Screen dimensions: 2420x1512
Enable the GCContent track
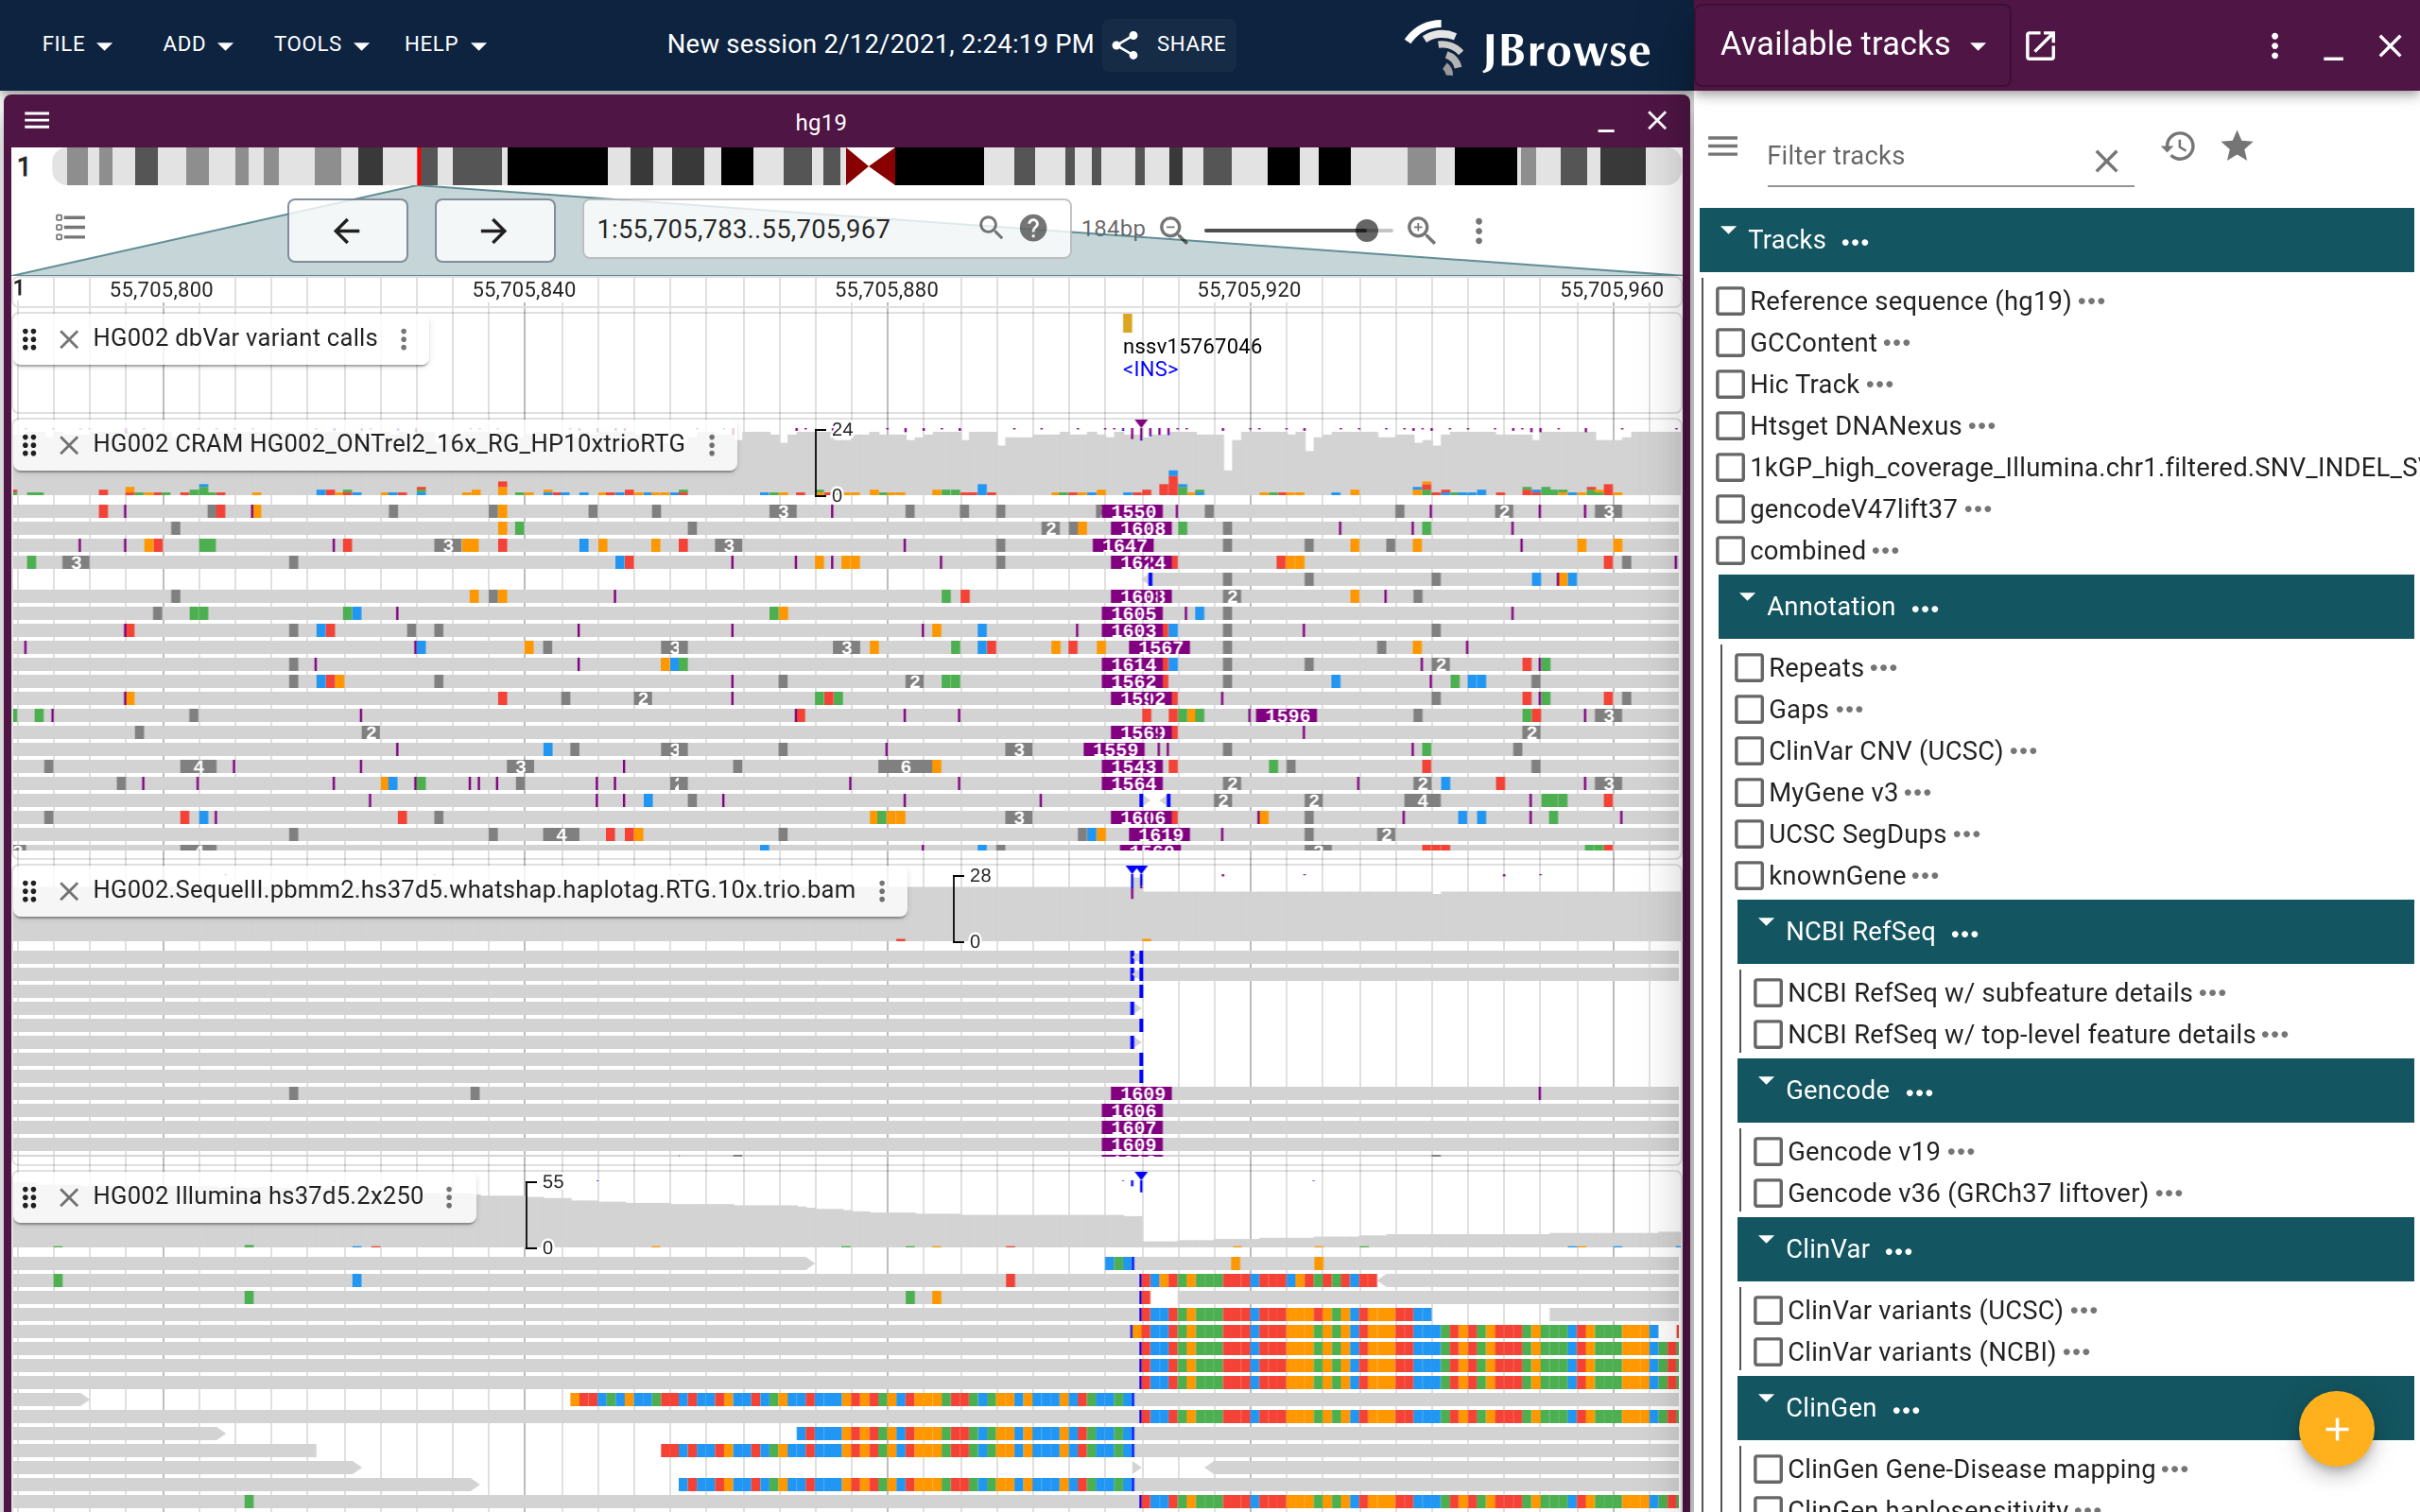pos(1730,343)
